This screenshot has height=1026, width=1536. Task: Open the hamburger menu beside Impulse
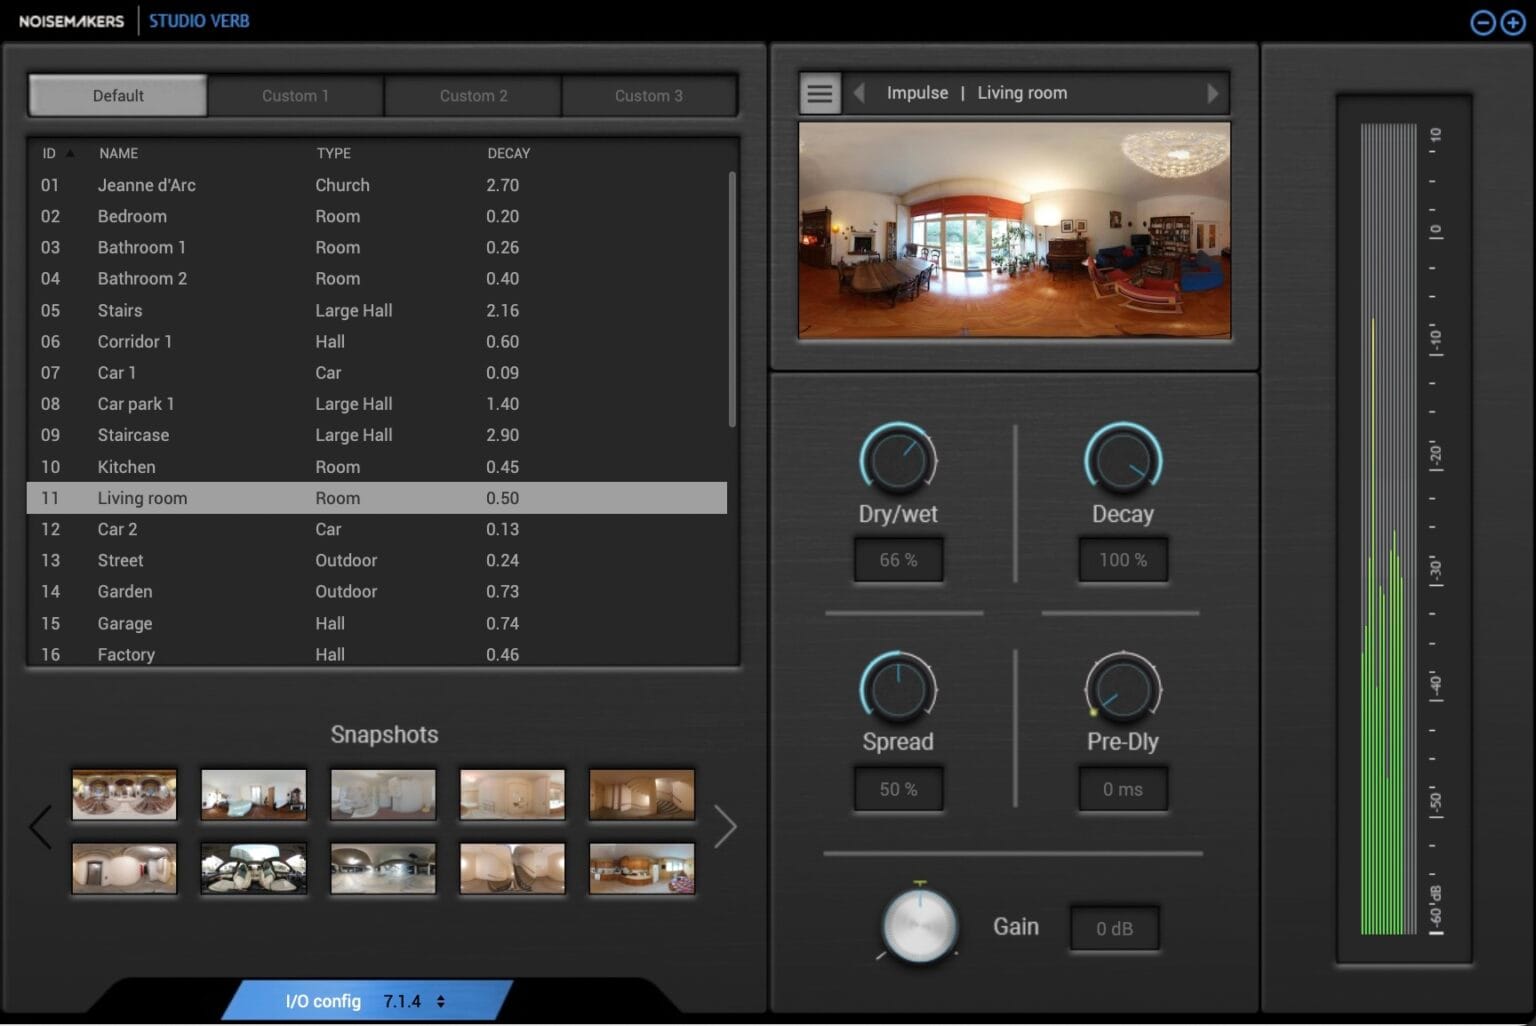tap(819, 94)
